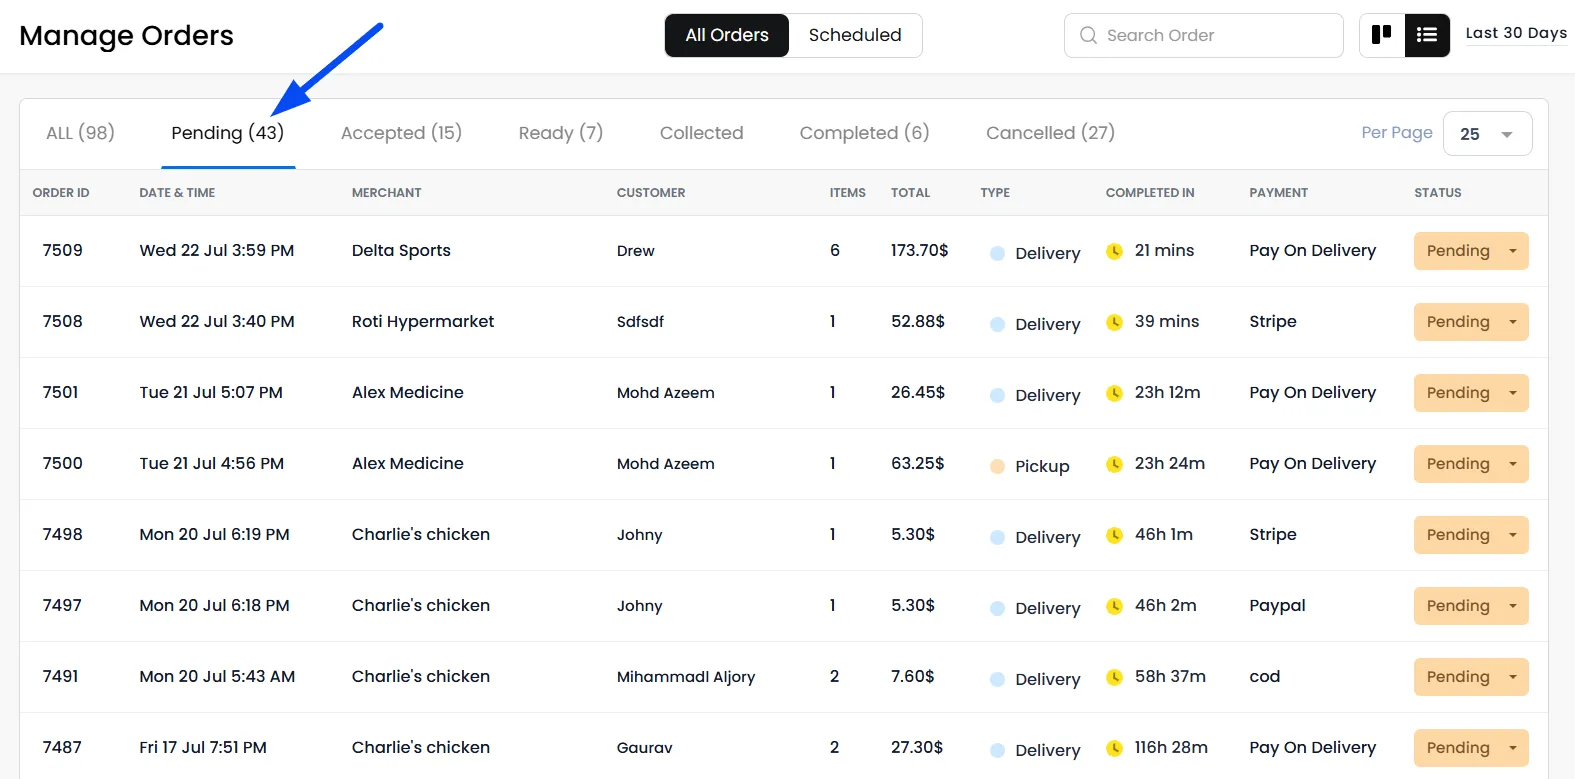Viewport: 1575px width, 779px height.
Task: Click the ORDER ID column header
Action: click(61, 193)
